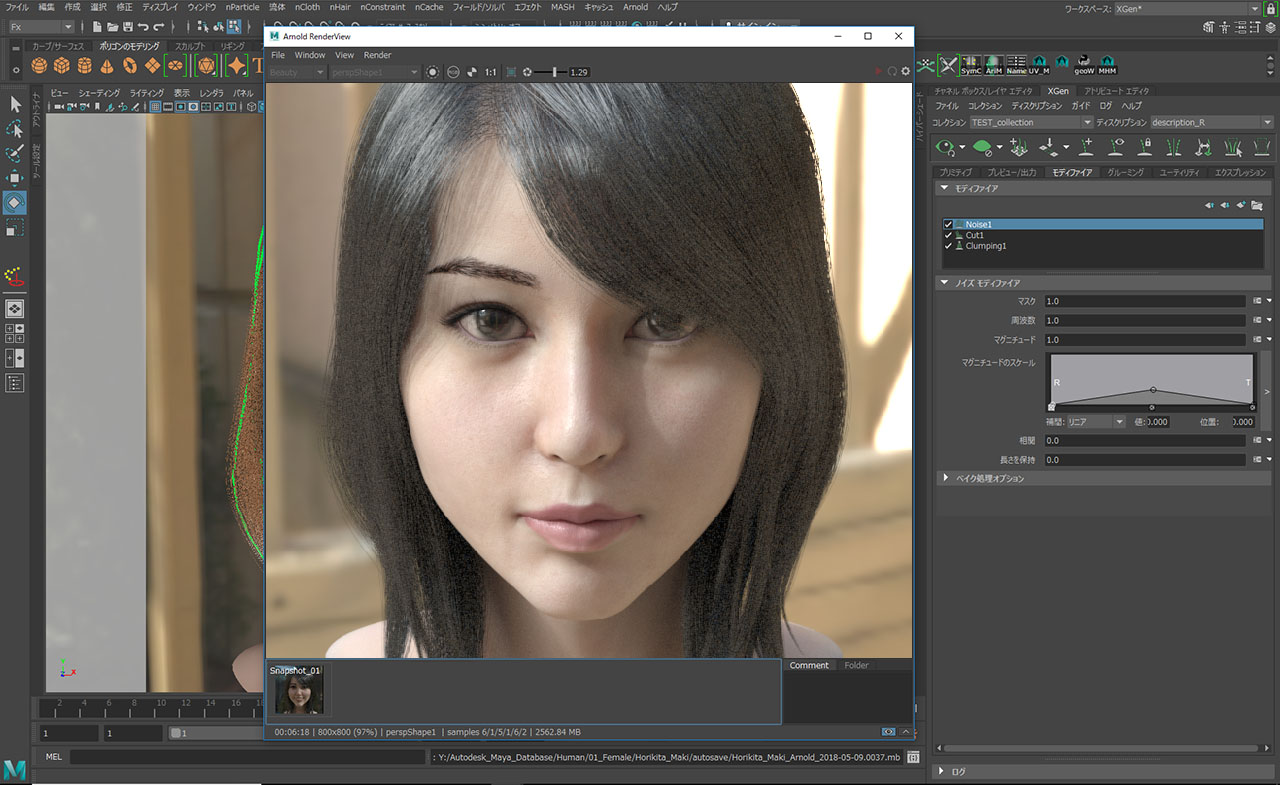Screen dimensions: 1280x785
Task: Adjust the exposure slider in RenderView
Action: 549,72
